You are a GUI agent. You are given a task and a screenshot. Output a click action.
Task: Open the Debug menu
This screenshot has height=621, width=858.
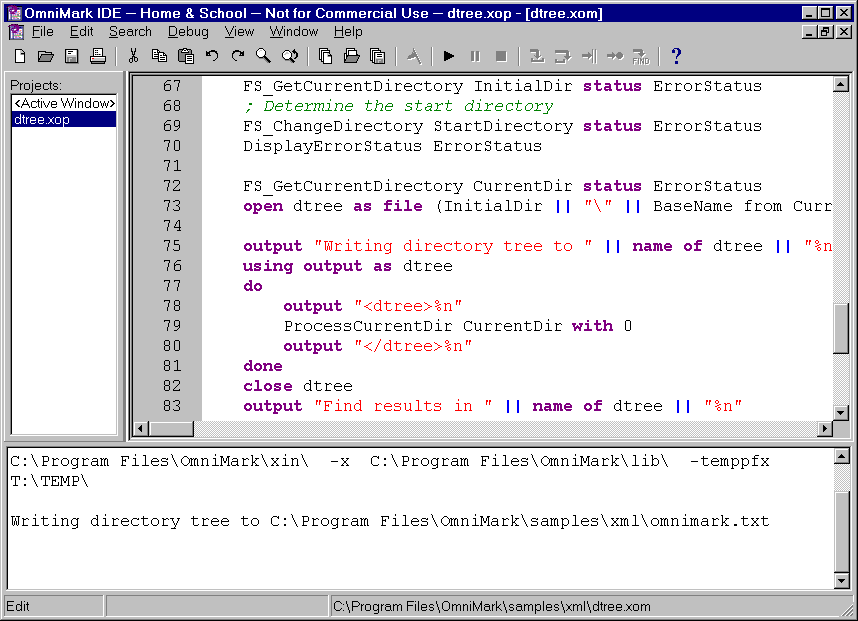point(188,32)
